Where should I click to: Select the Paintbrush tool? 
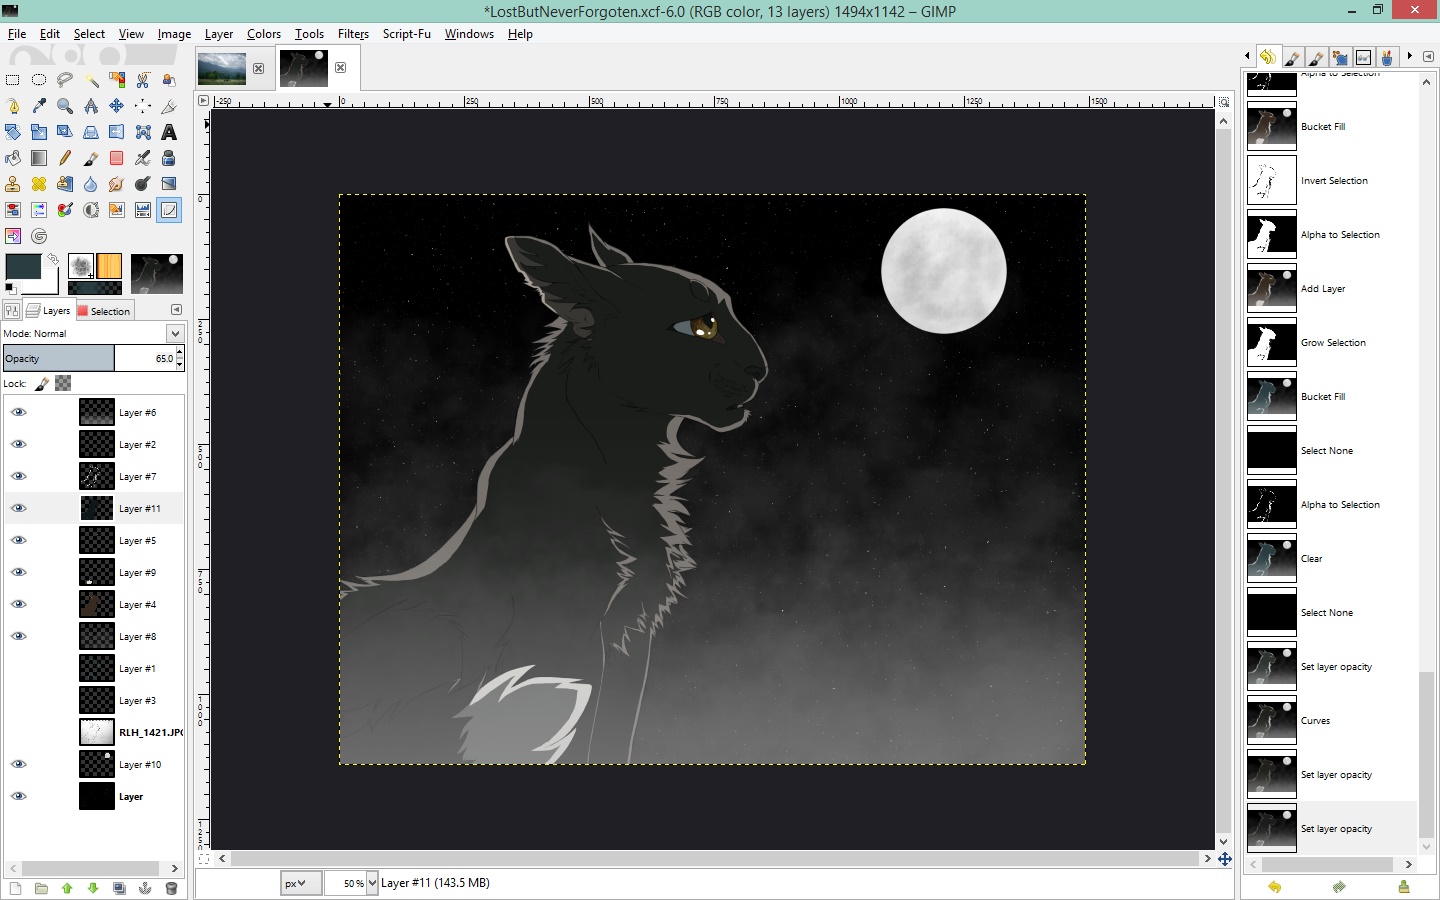[x=90, y=157]
